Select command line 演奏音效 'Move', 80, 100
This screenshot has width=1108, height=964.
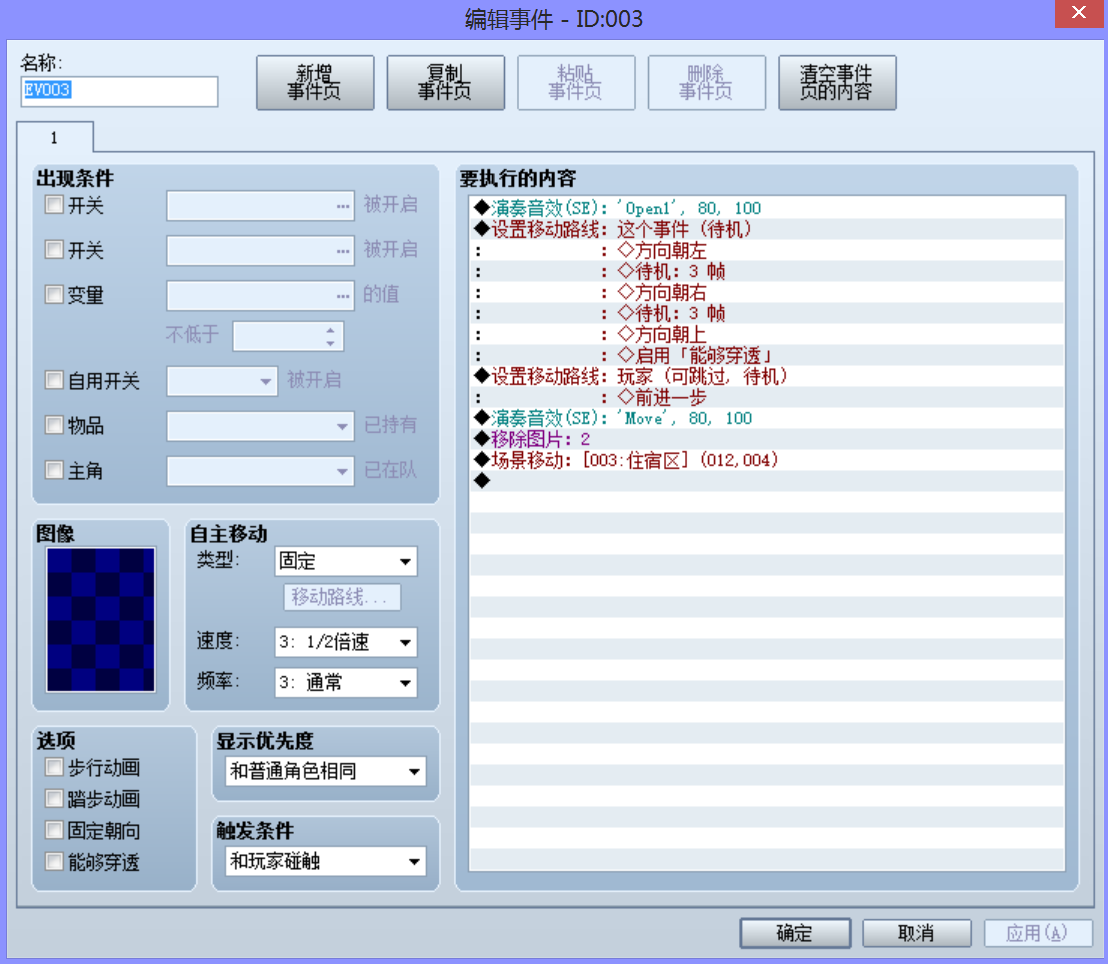coord(767,418)
